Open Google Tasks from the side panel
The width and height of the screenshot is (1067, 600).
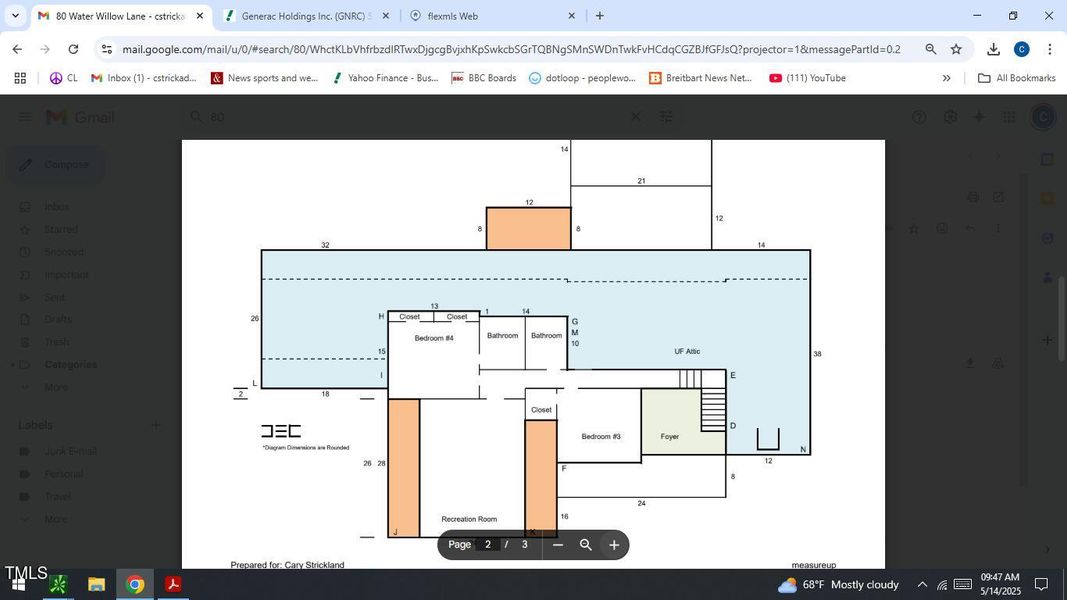pyautogui.click(x=1048, y=238)
